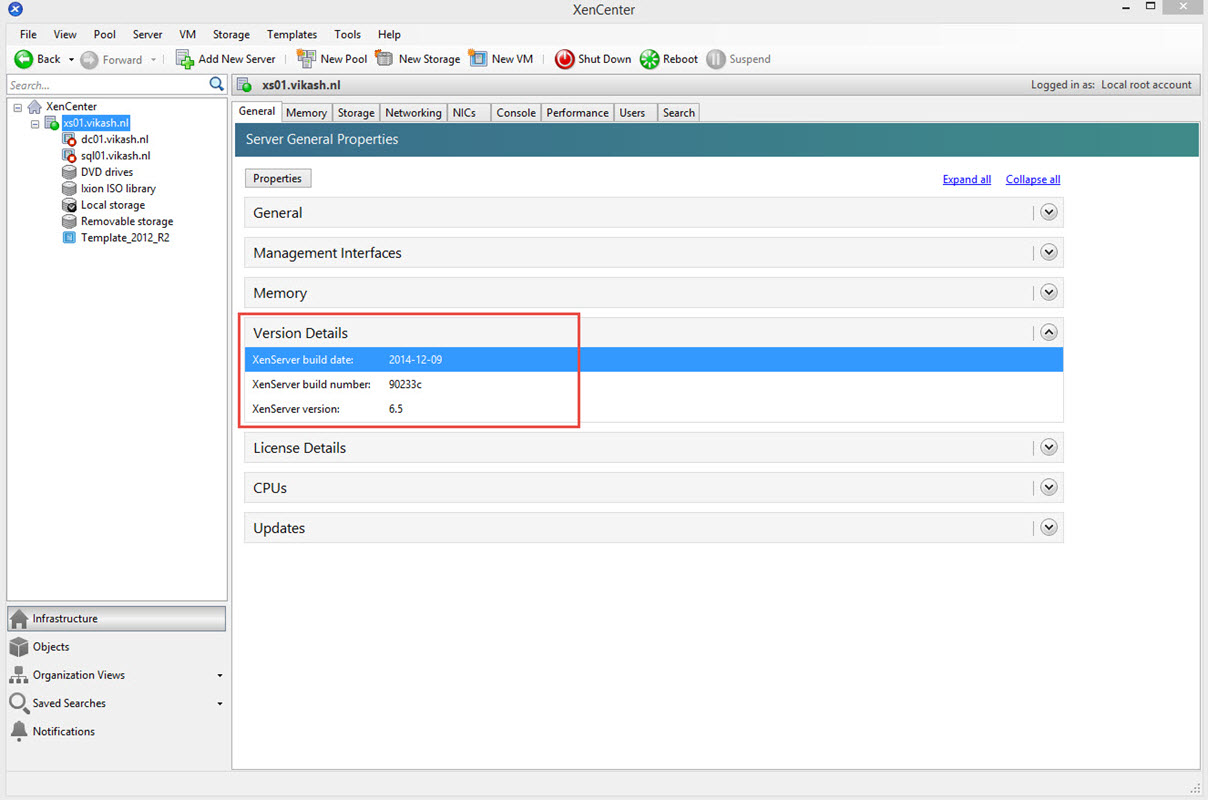Open the Organization Views dropdown arrow
1208x800 pixels.
click(220, 676)
